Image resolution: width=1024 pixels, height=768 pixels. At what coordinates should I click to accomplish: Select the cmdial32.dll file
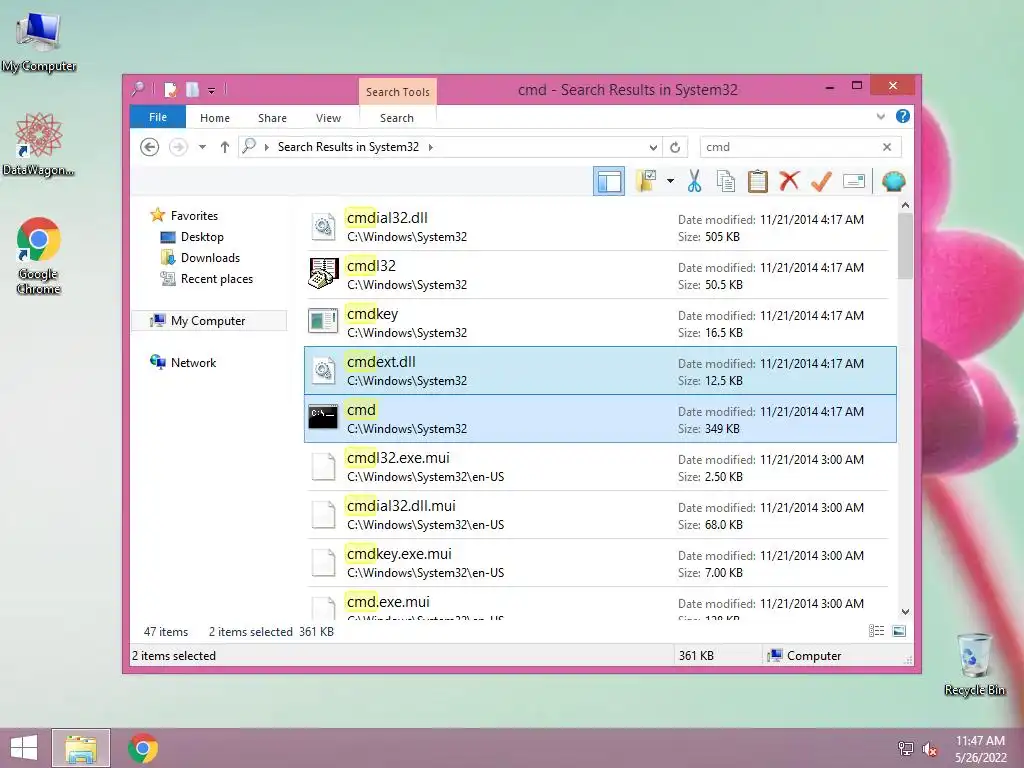point(600,227)
